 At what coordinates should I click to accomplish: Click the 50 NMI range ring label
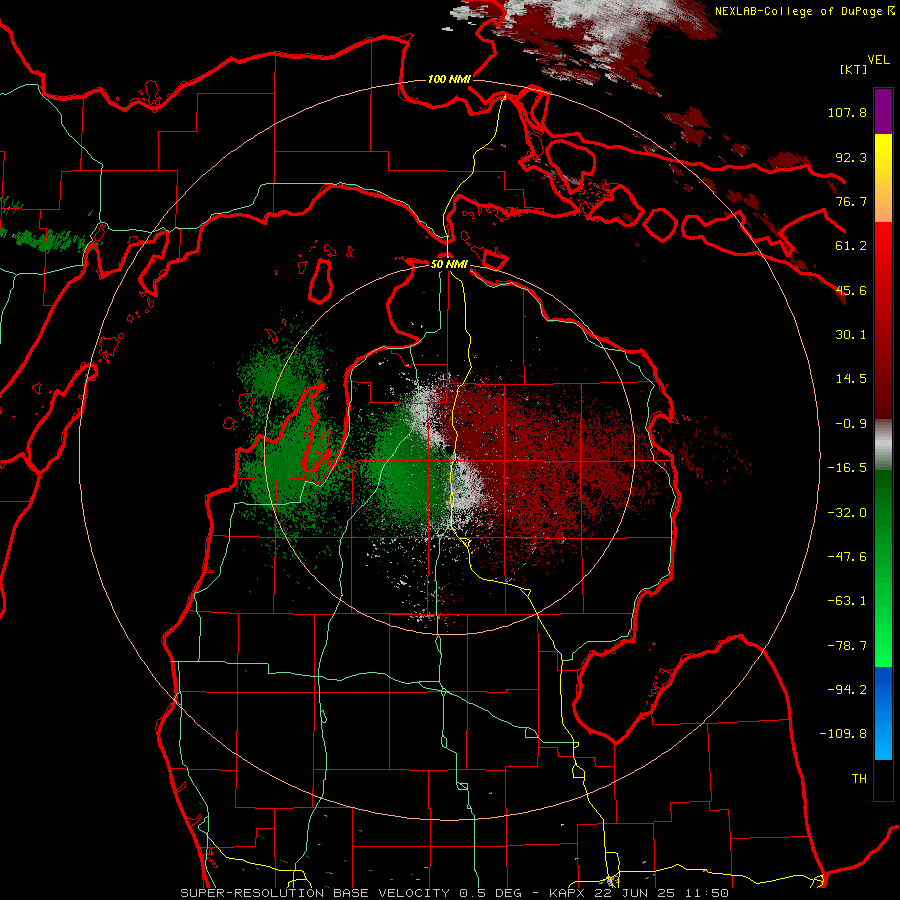pyautogui.click(x=449, y=264)
